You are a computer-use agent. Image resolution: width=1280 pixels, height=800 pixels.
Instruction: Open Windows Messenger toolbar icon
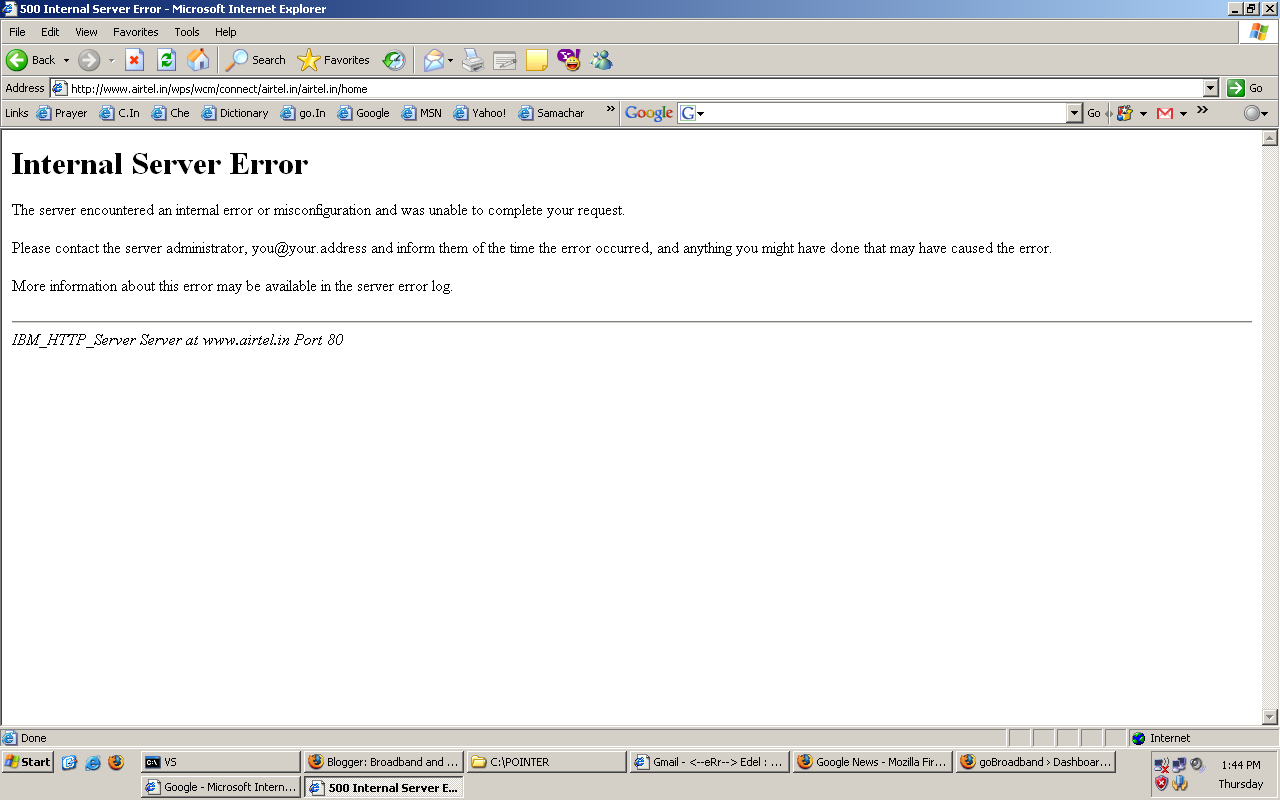tap(601, 60)
